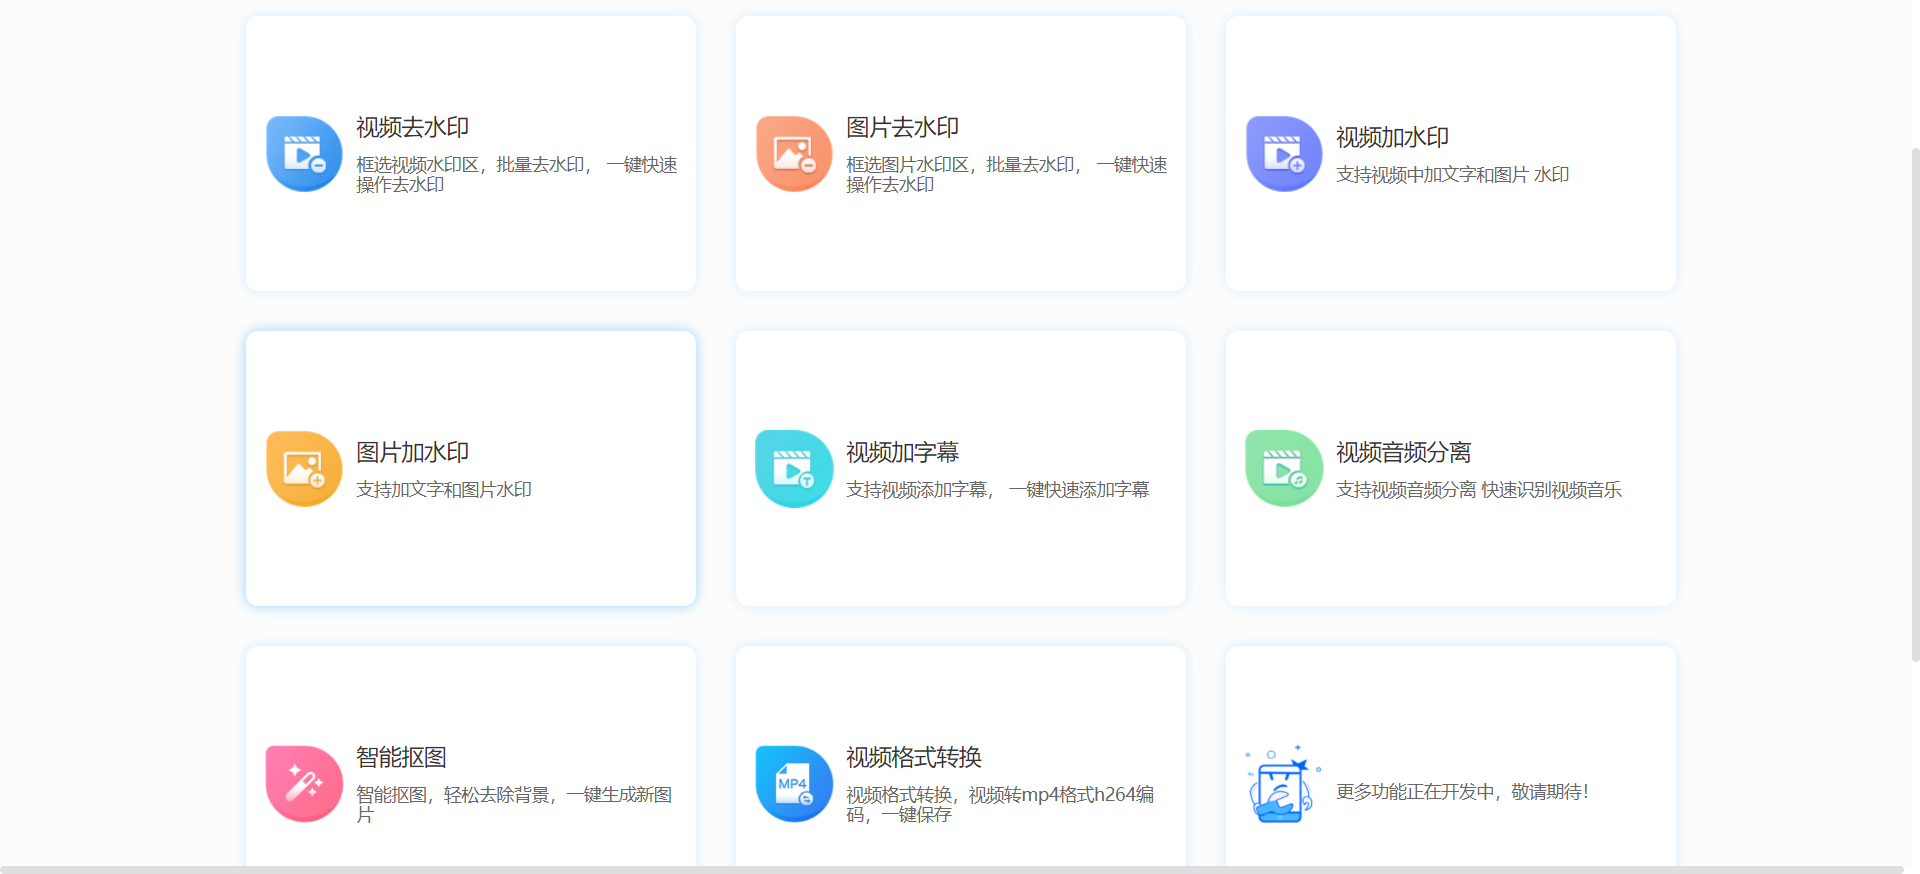Open the 图片去水印 title
Viewport: 1920px width, 874px height.
[902, 128]
